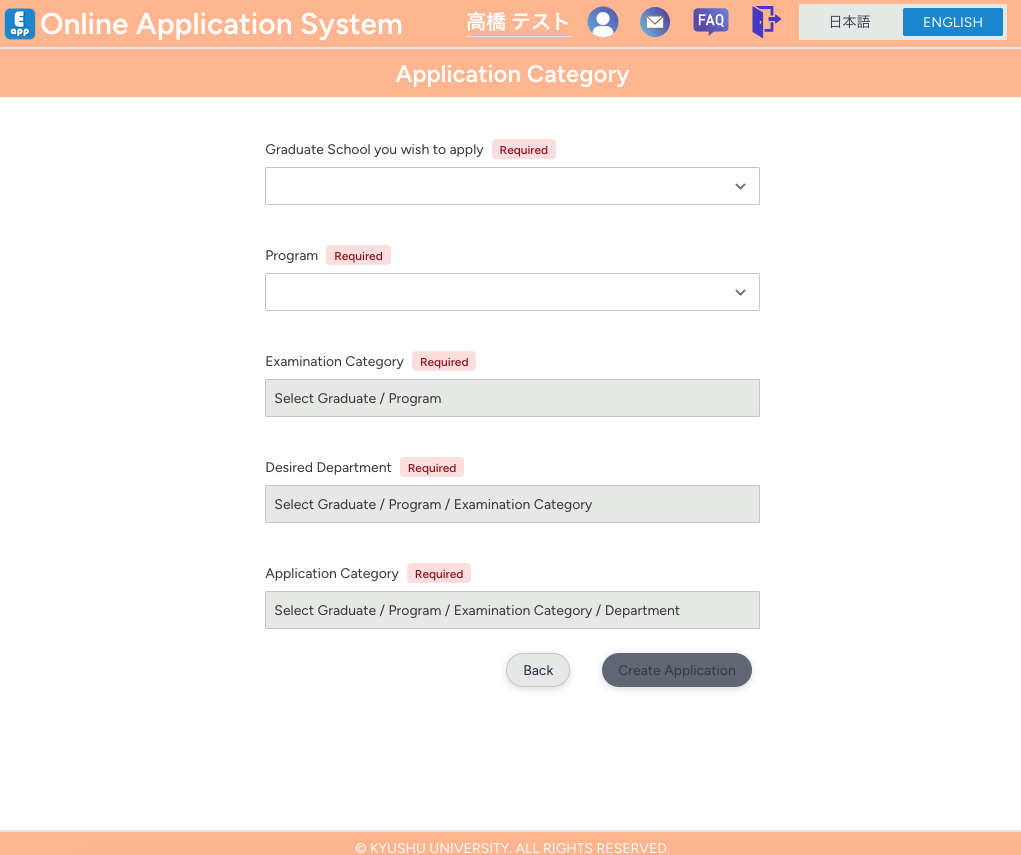Screen dimensions: 1021x855
Task: Log out using the exit door icon
Action: tap(765, 22)
